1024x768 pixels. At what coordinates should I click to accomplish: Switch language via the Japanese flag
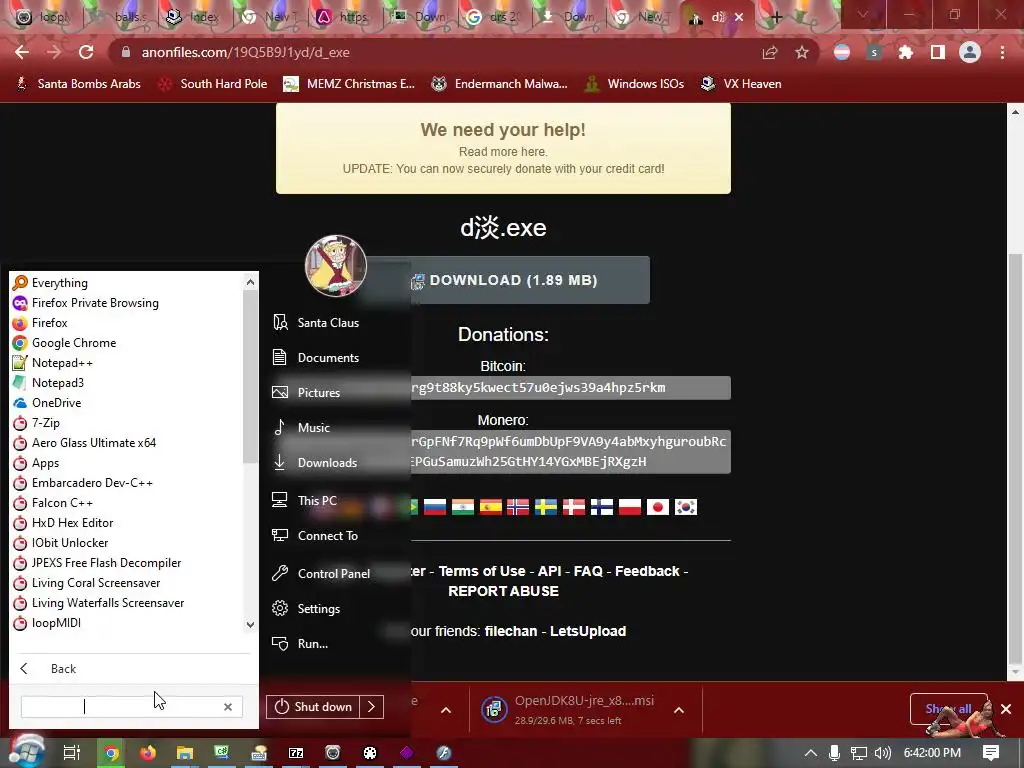coord(658,507)
